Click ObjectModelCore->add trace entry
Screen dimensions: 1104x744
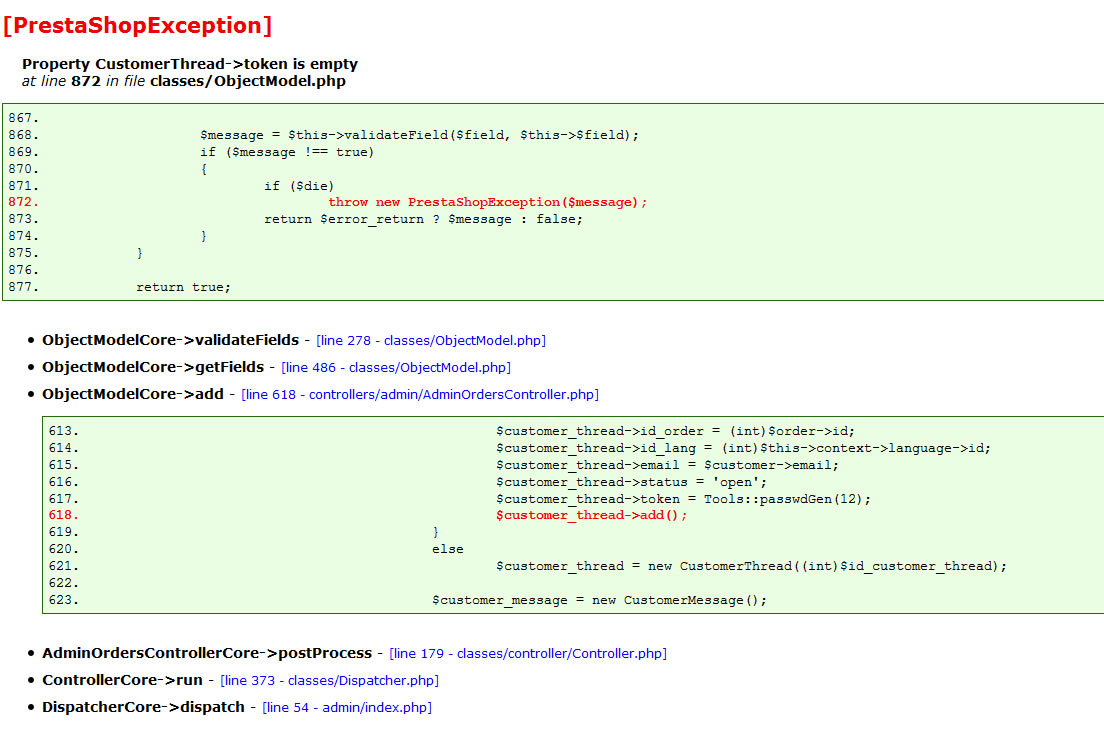(133, 394)
